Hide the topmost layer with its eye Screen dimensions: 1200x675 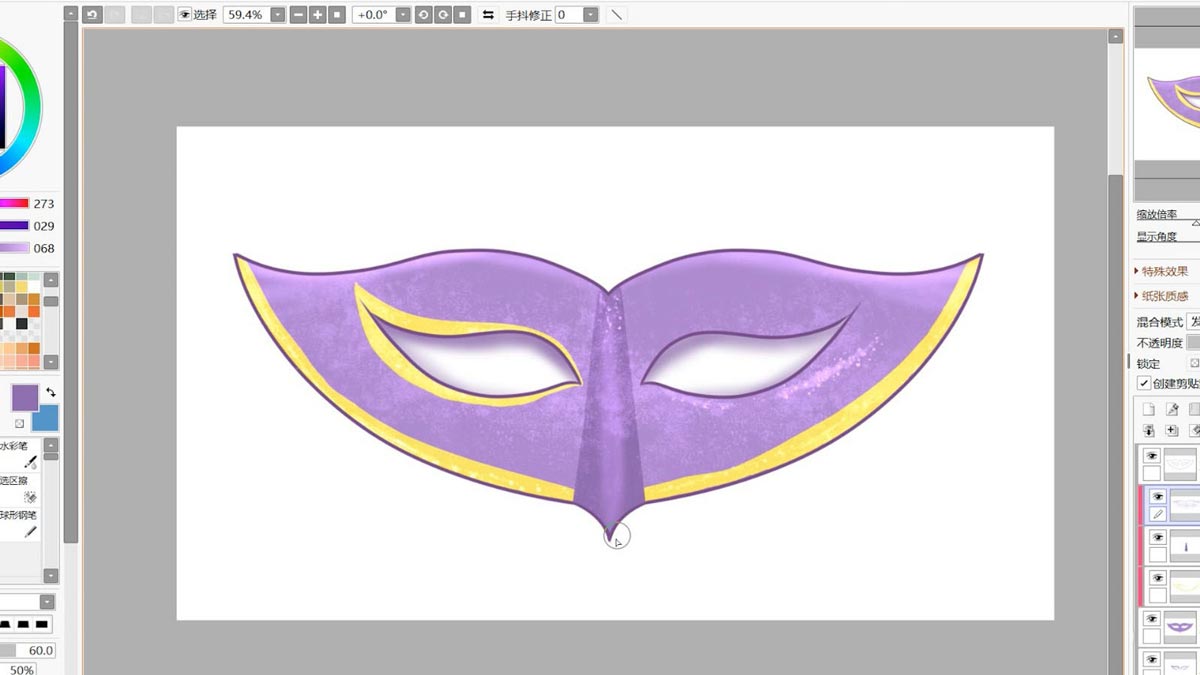click(1152, 456)
